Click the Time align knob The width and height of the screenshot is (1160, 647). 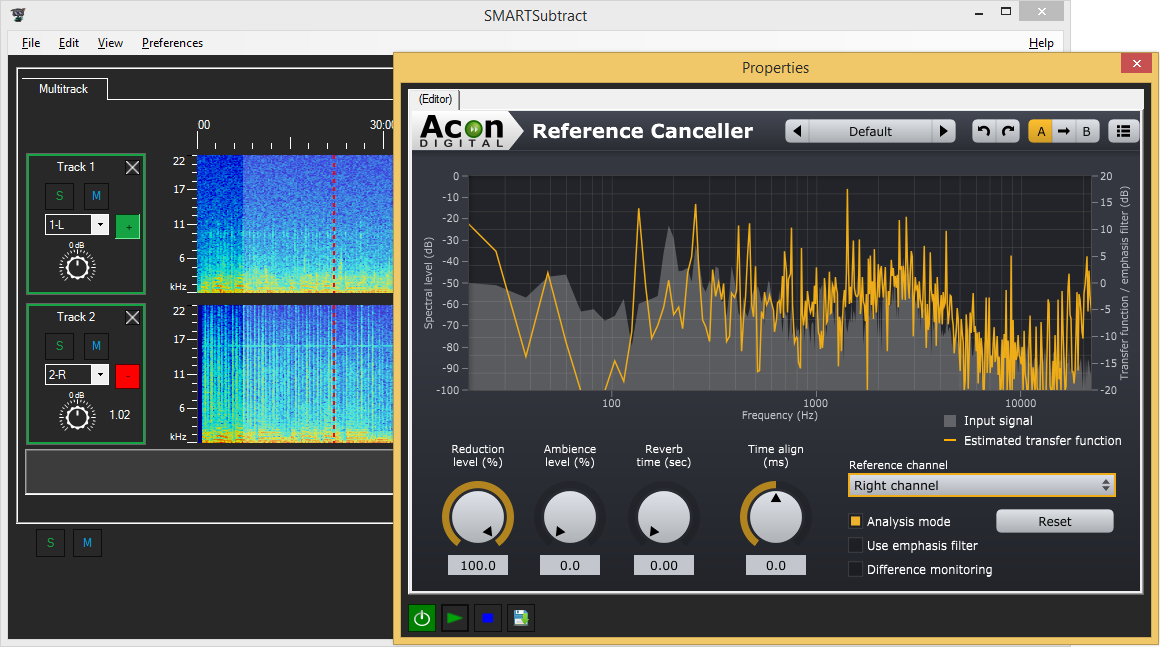(x=775, y=517)
